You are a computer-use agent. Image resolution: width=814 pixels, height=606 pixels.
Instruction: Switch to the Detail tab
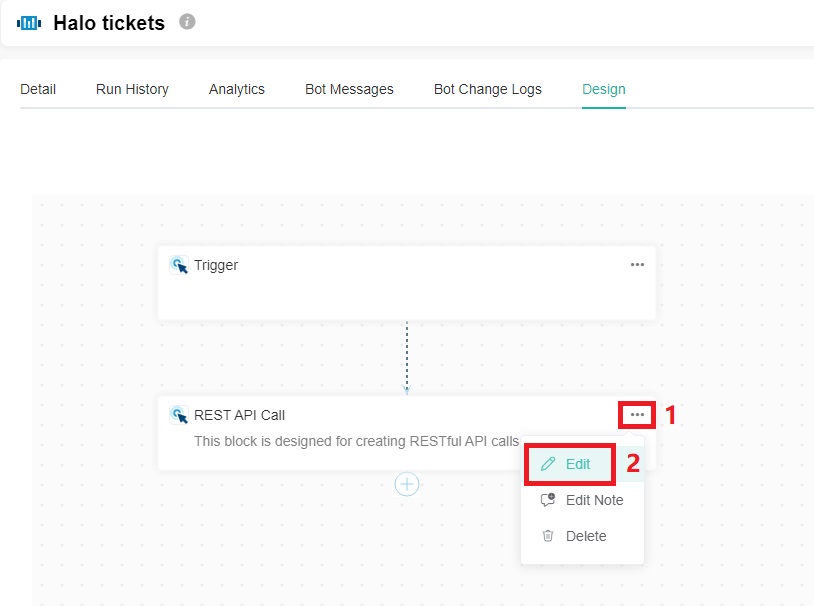pyautogui.click(x=38, y=89)
